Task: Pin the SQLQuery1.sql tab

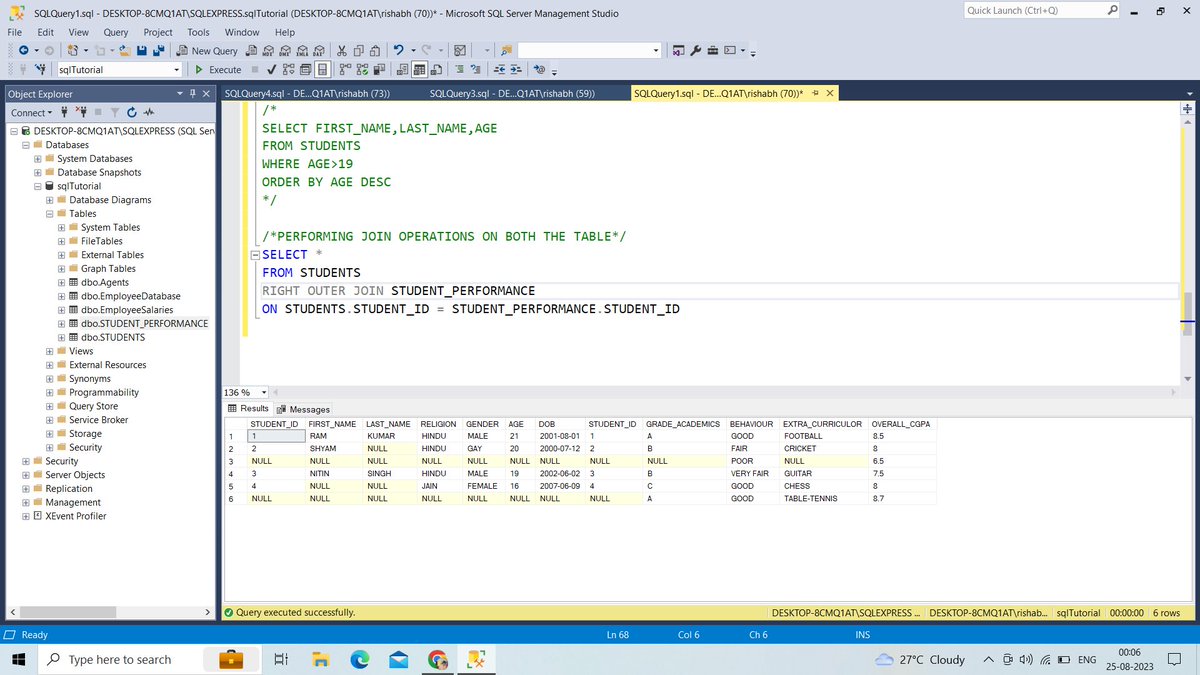Action: pos(815,92)
